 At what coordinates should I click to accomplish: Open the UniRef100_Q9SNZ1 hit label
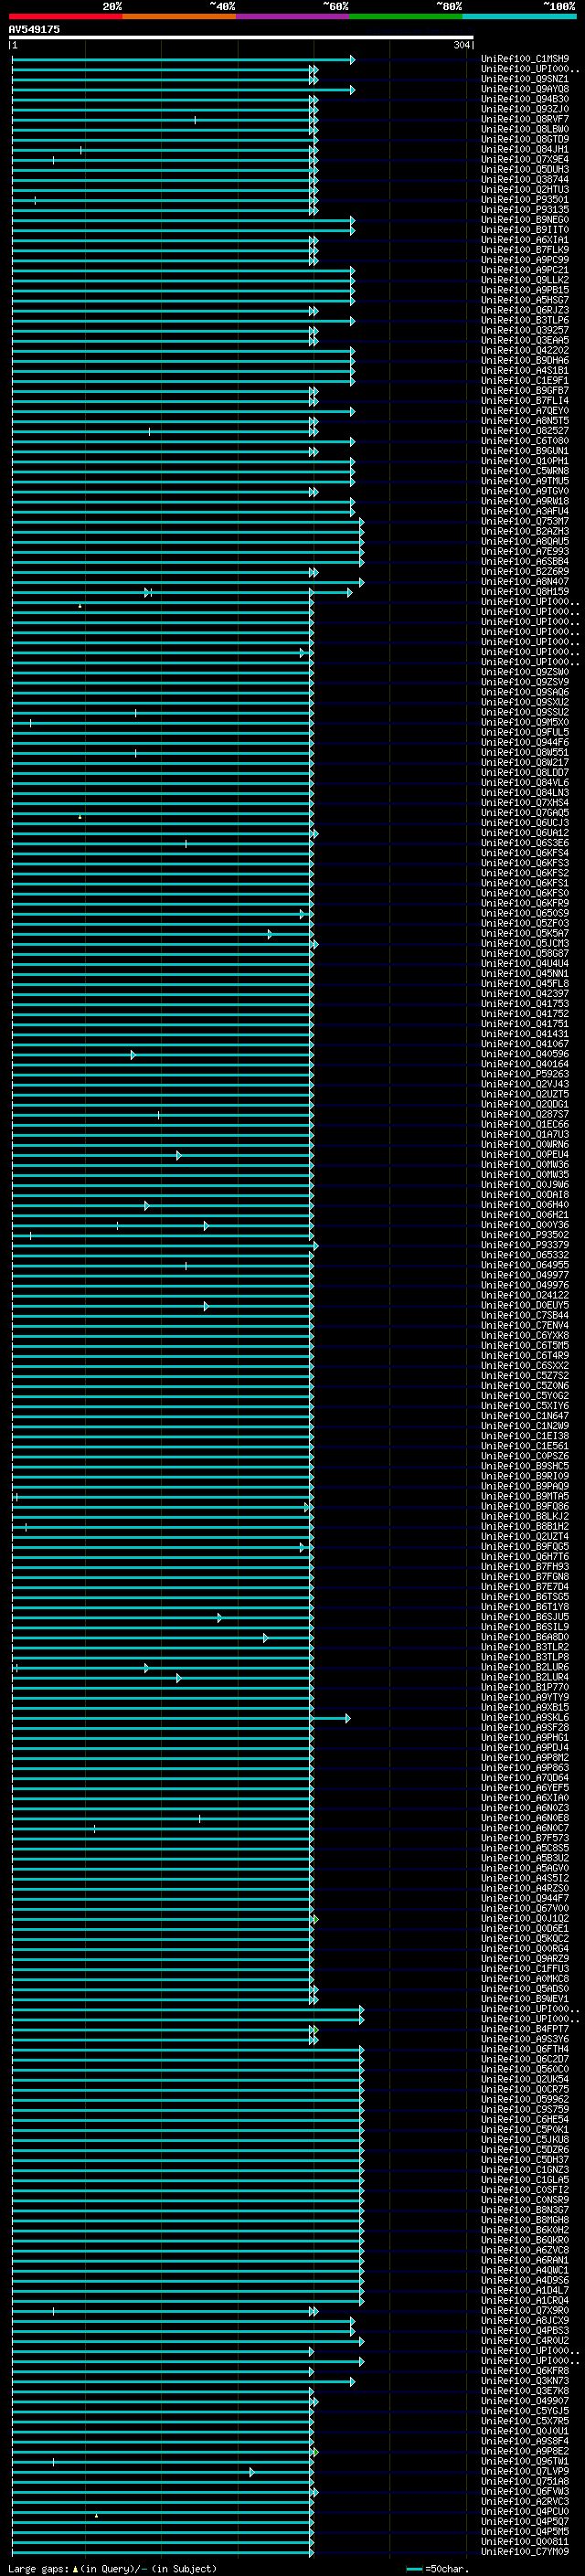click(x=525, y=79)
